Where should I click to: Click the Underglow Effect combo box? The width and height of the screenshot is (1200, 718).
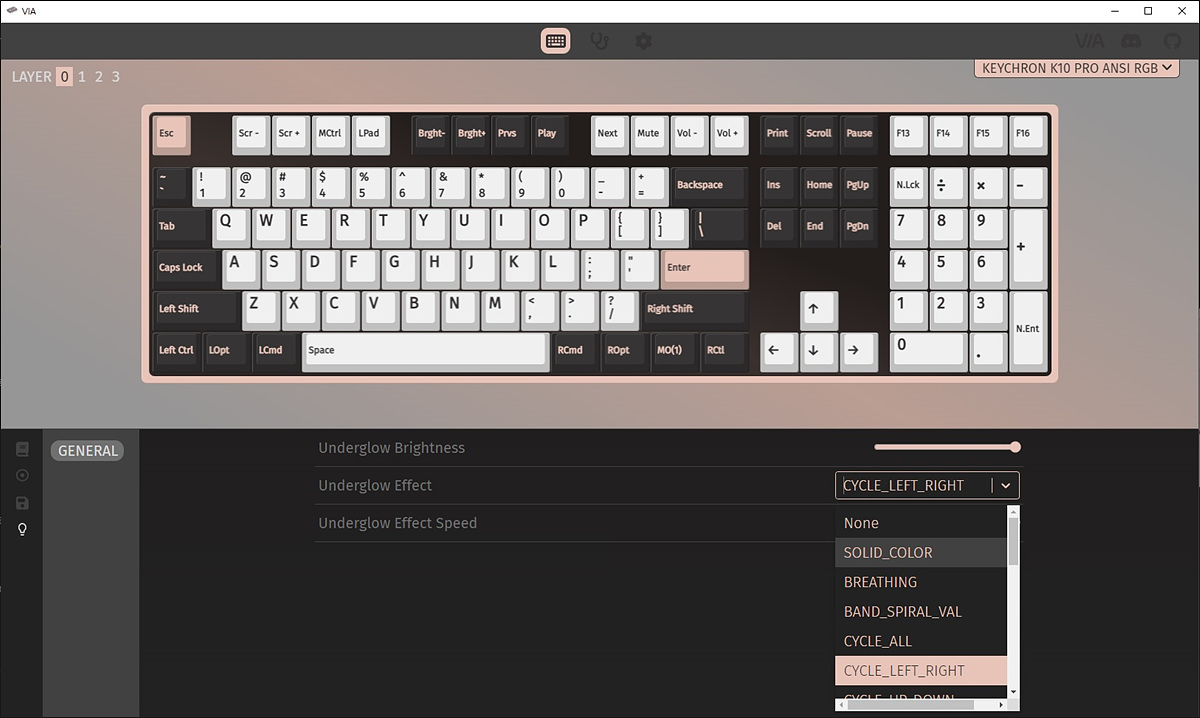click(x=927, y=485)
